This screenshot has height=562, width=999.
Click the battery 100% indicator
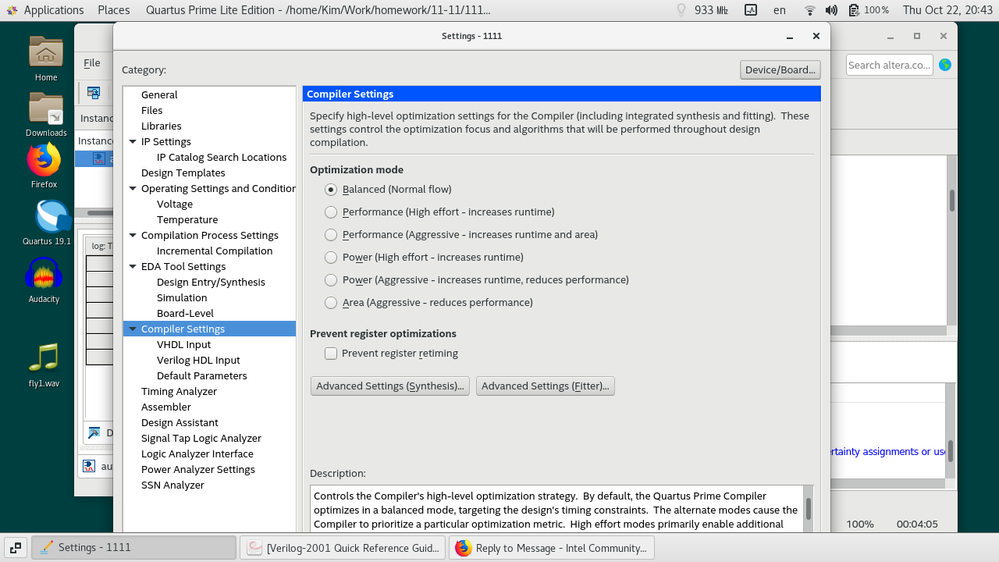tap(868, 10)
